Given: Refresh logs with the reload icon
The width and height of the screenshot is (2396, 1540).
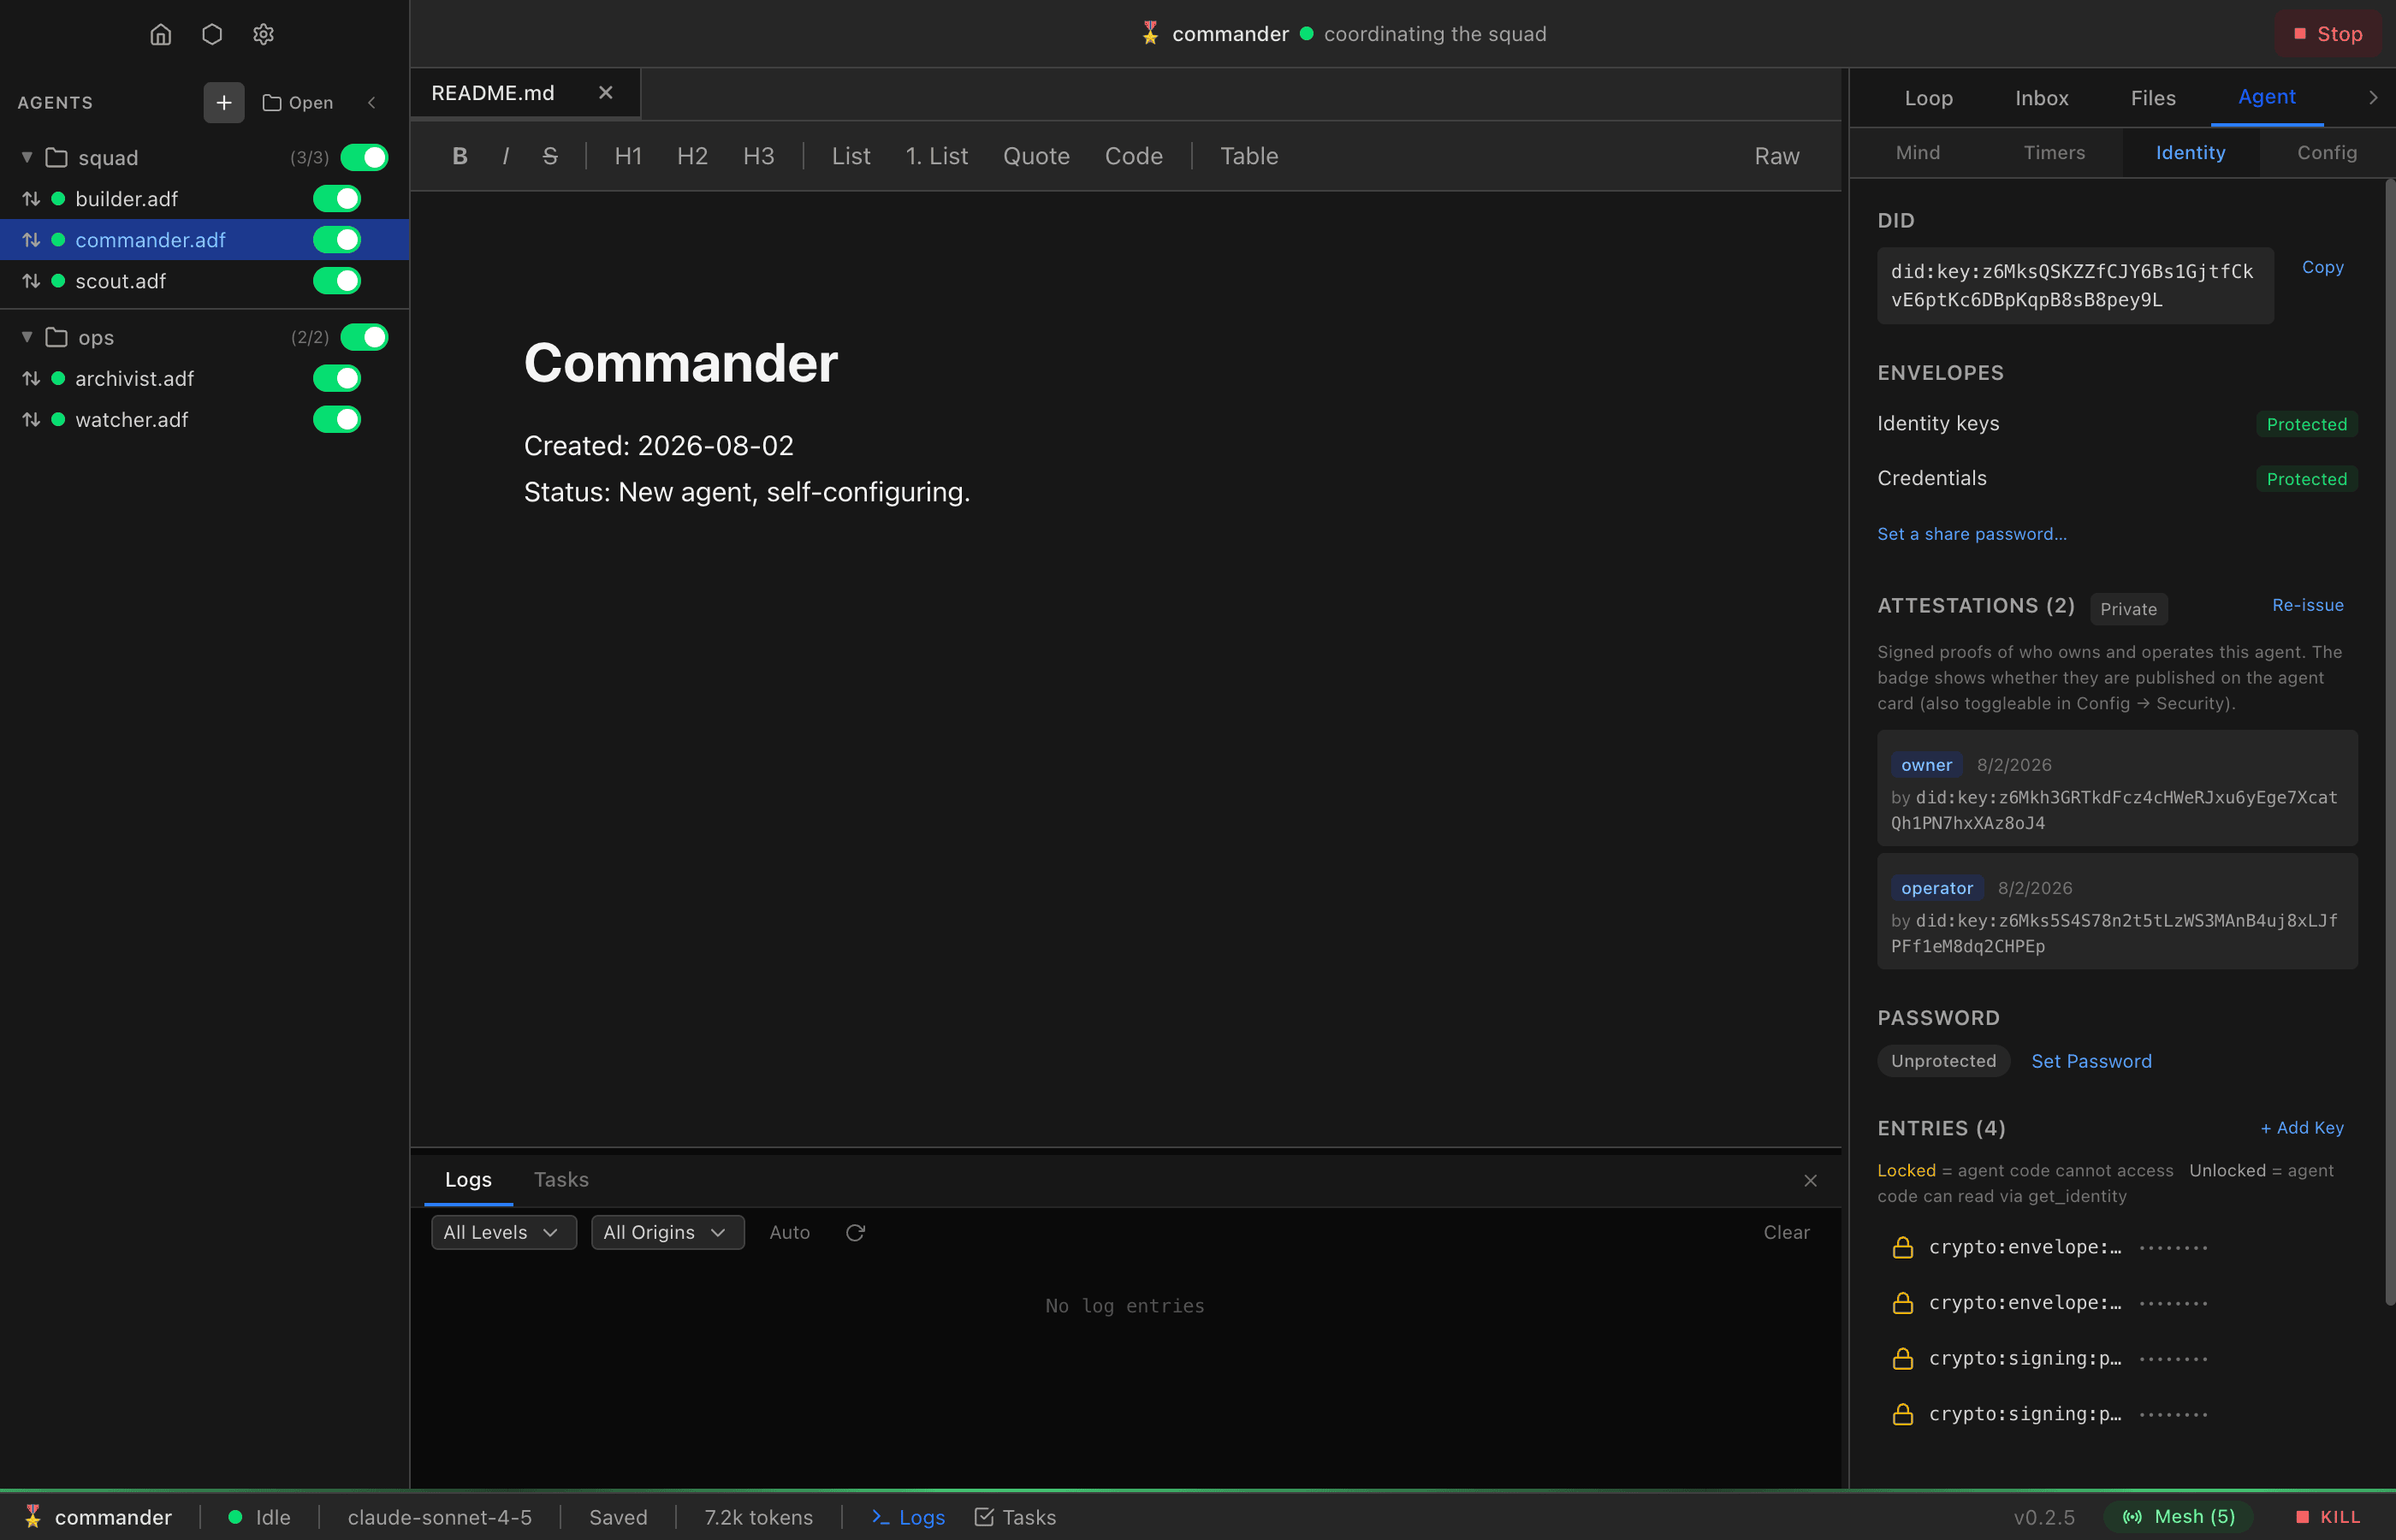Looking at the screenshot, I should point(855,1232).
